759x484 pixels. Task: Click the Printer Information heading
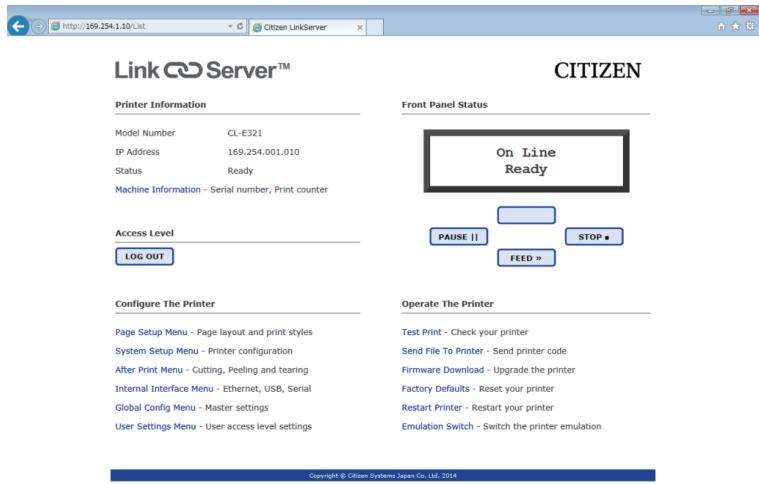tap(161, 105)
